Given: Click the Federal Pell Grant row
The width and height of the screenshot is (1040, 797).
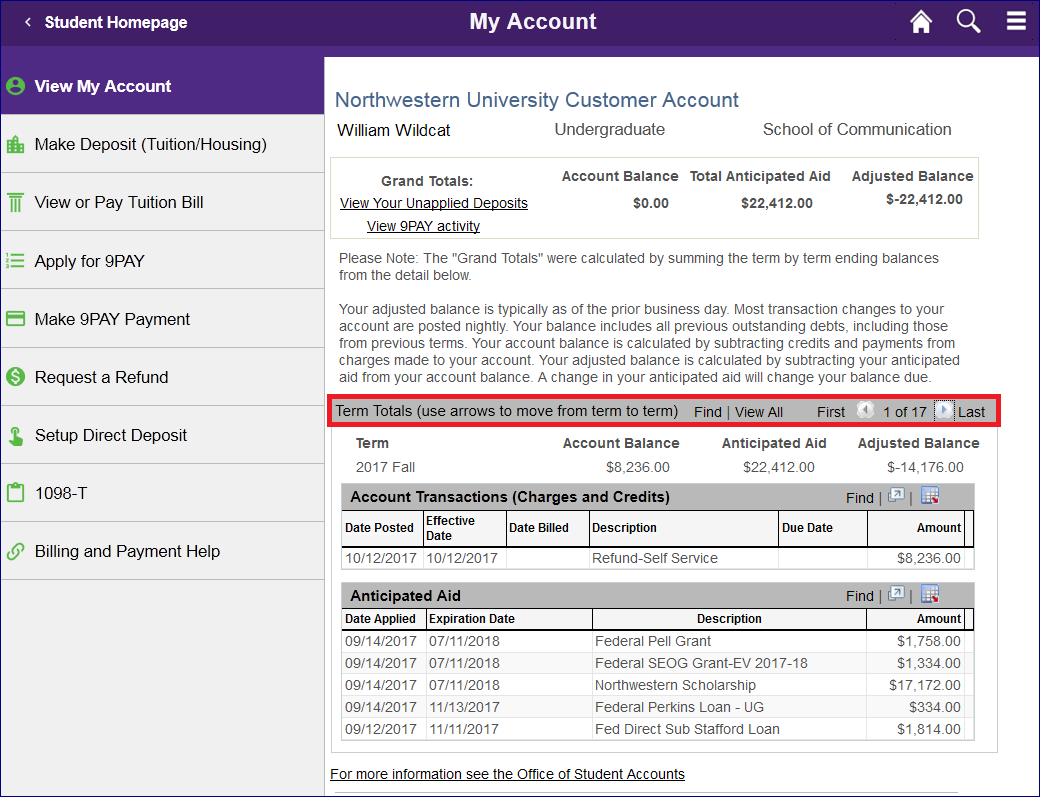Looking at the screenshot, I should (x=658, y=641).
